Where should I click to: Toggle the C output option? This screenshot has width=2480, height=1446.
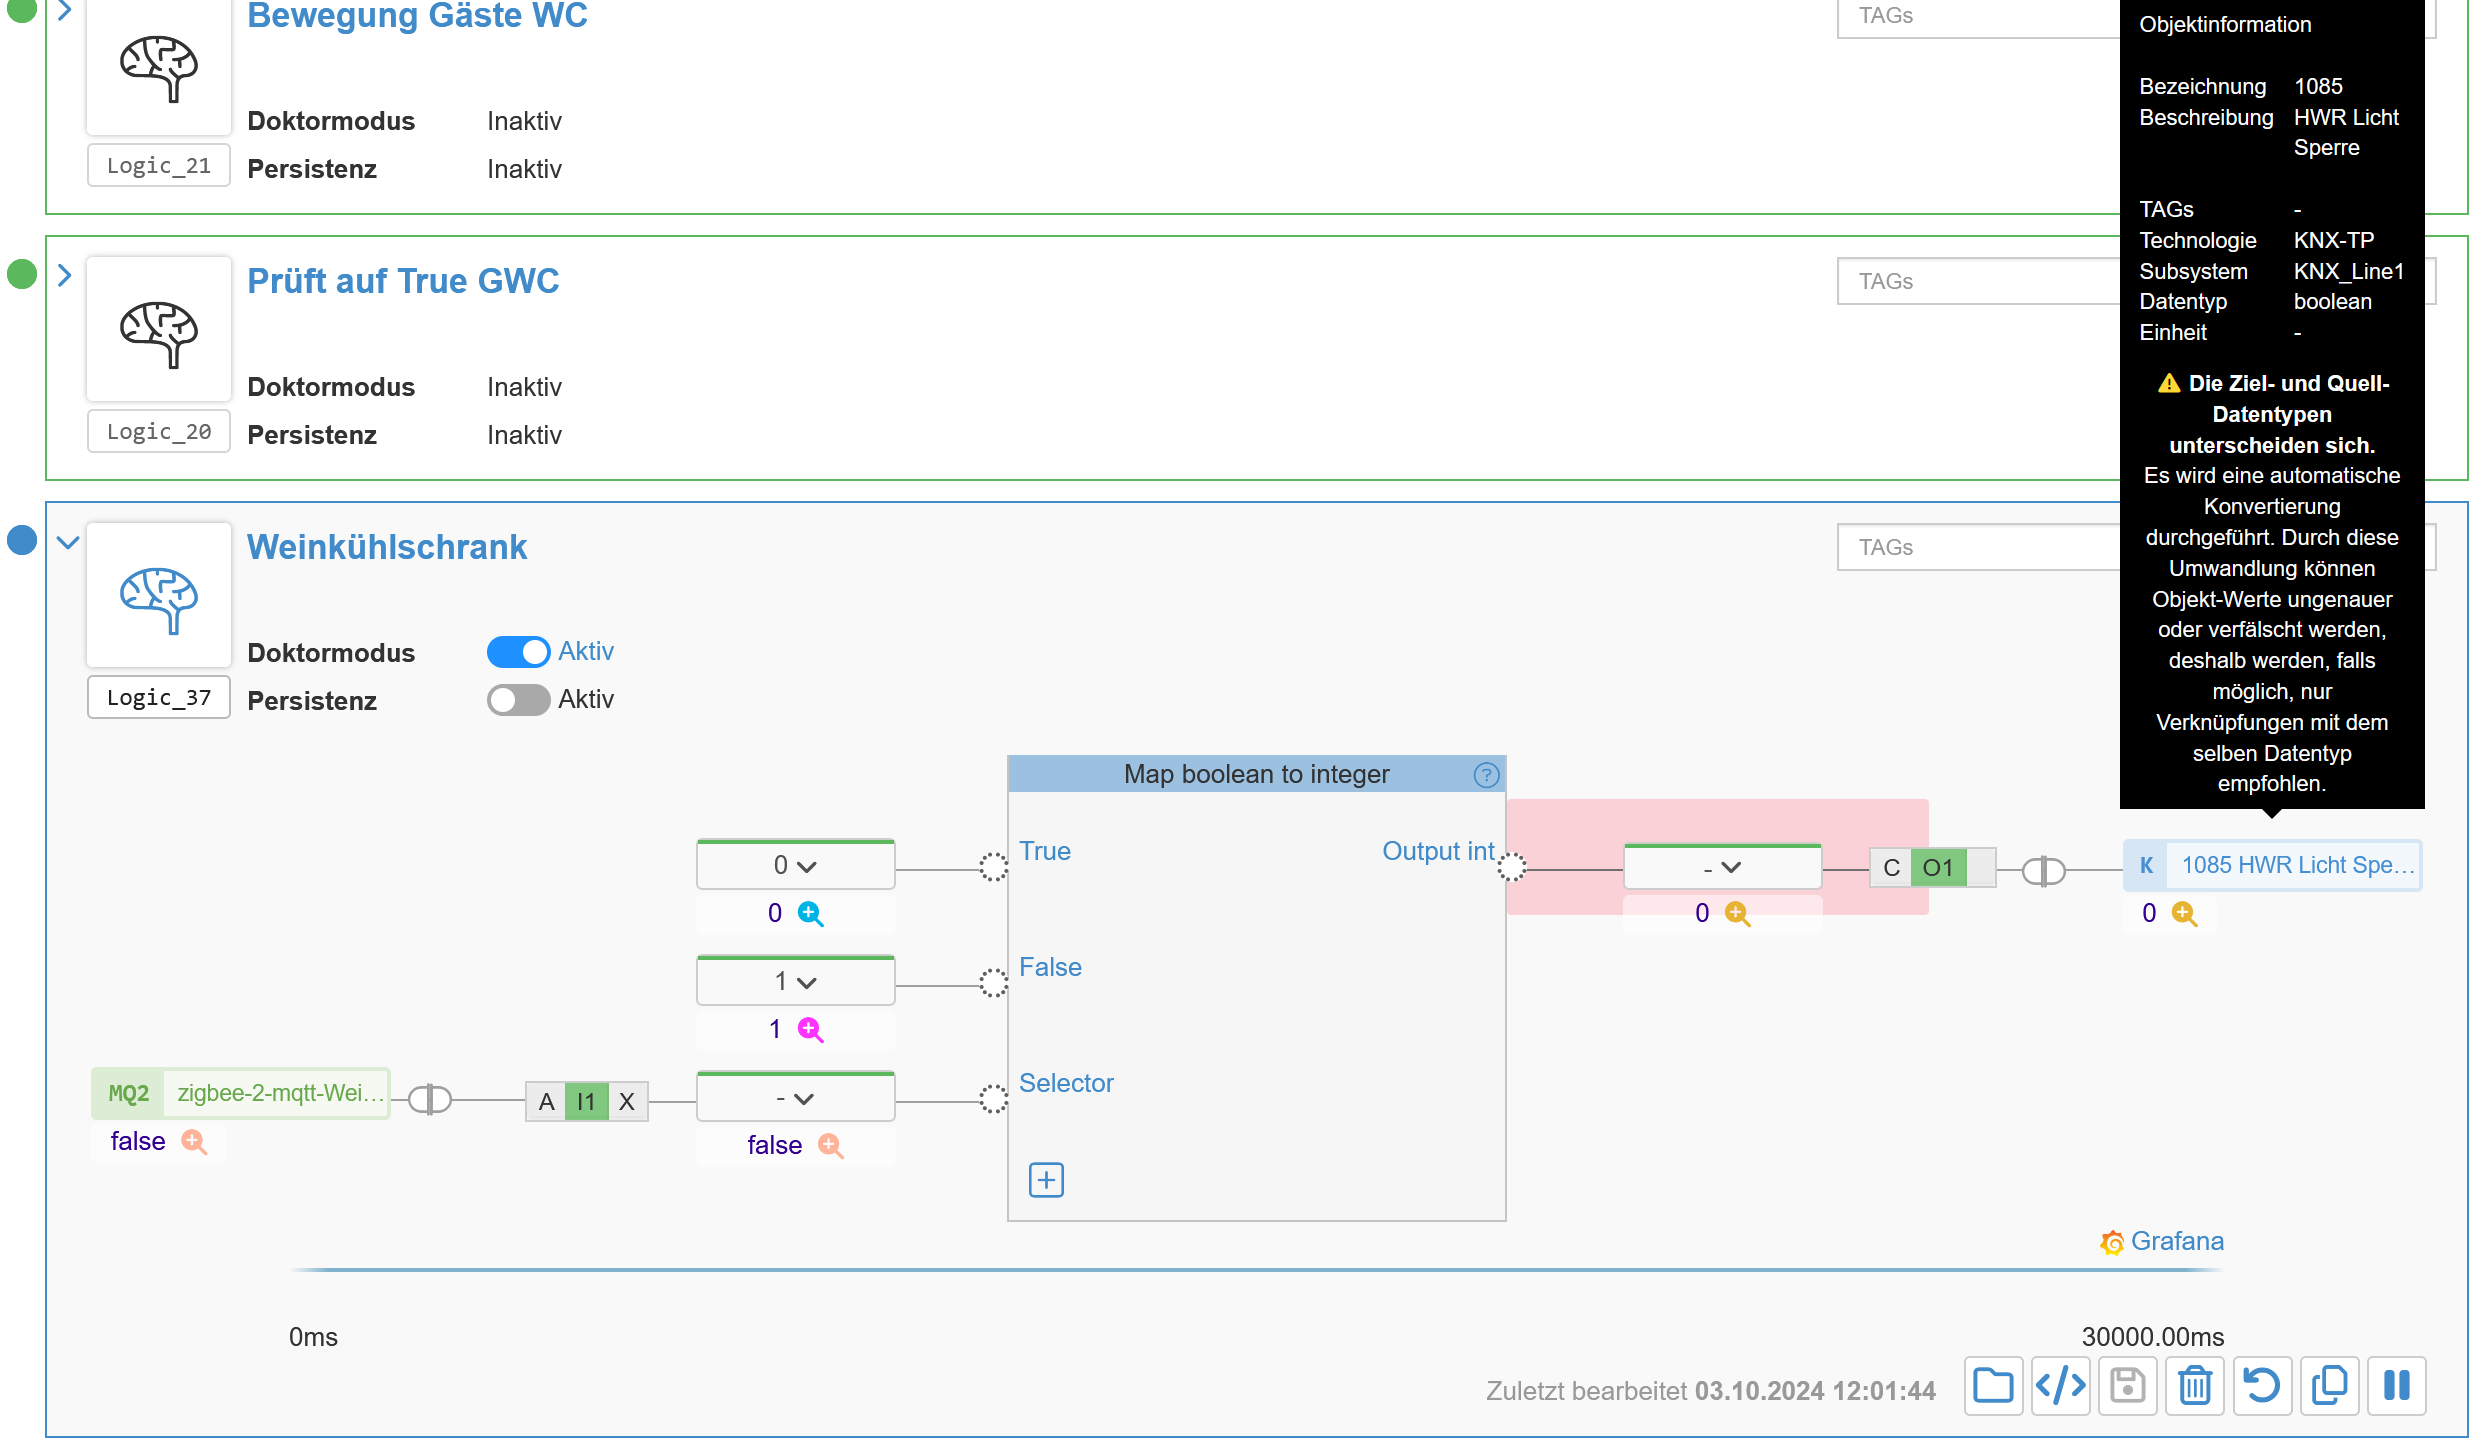click(x=1891, y=868)
